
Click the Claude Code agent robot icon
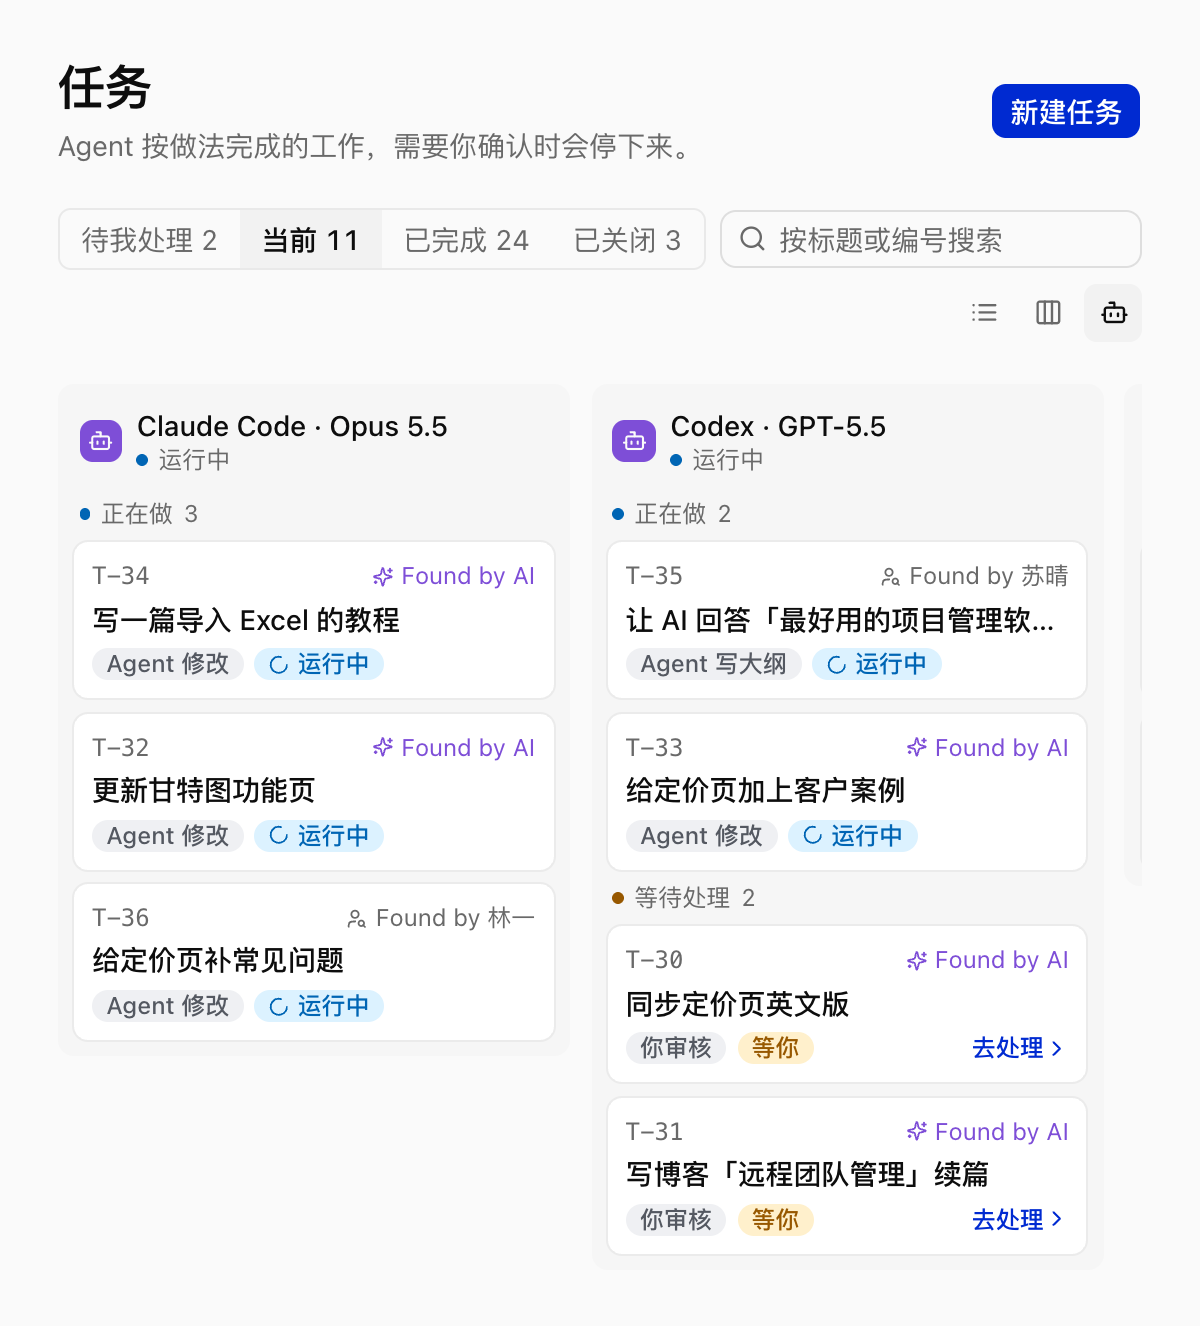101,441
